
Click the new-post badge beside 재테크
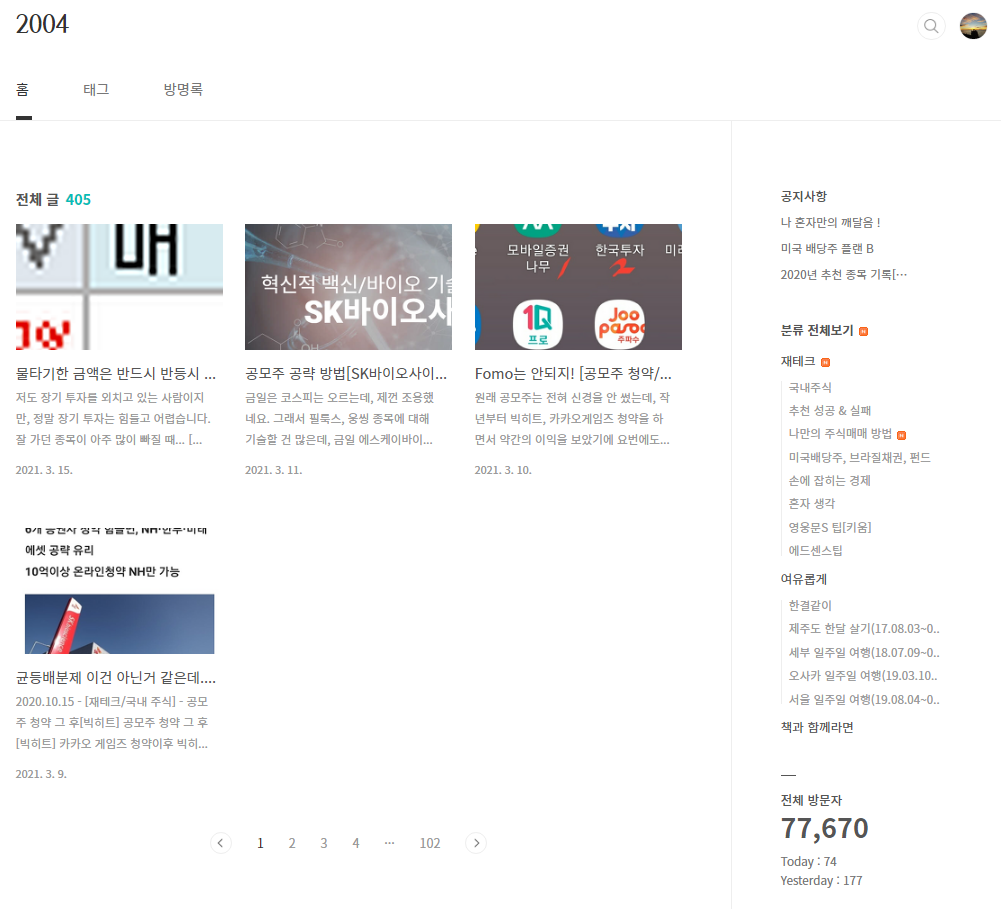[825, 363]
